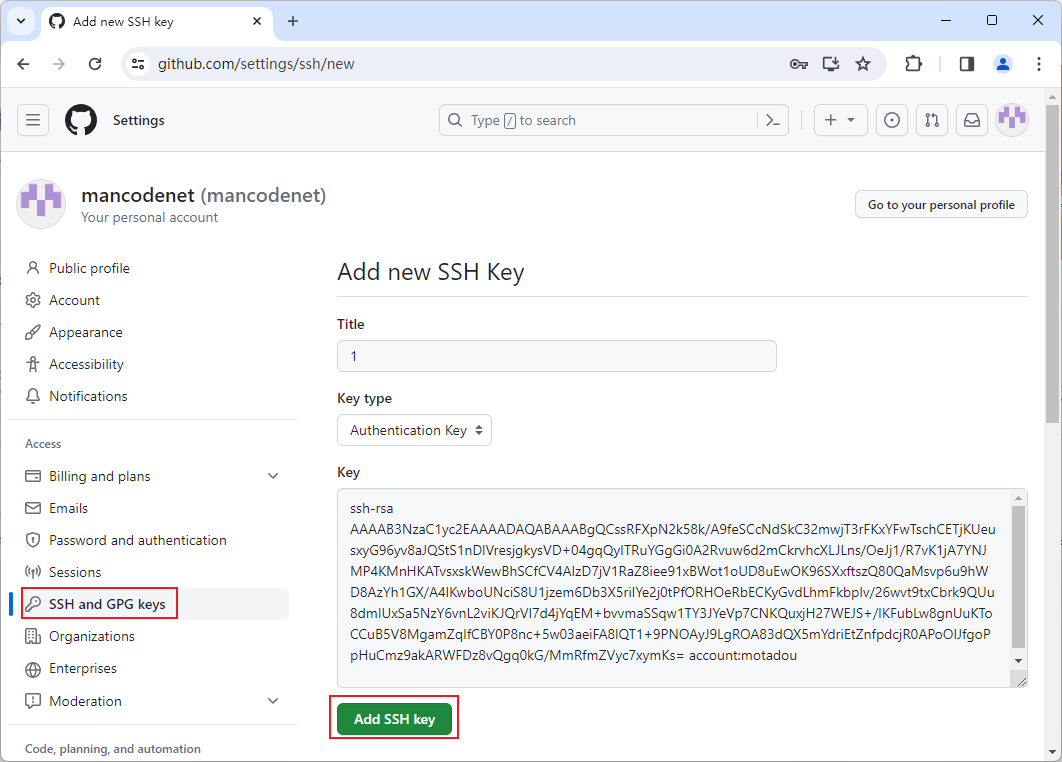
Task: Click Go to your personal profile
Action: [x=940, y=204]
